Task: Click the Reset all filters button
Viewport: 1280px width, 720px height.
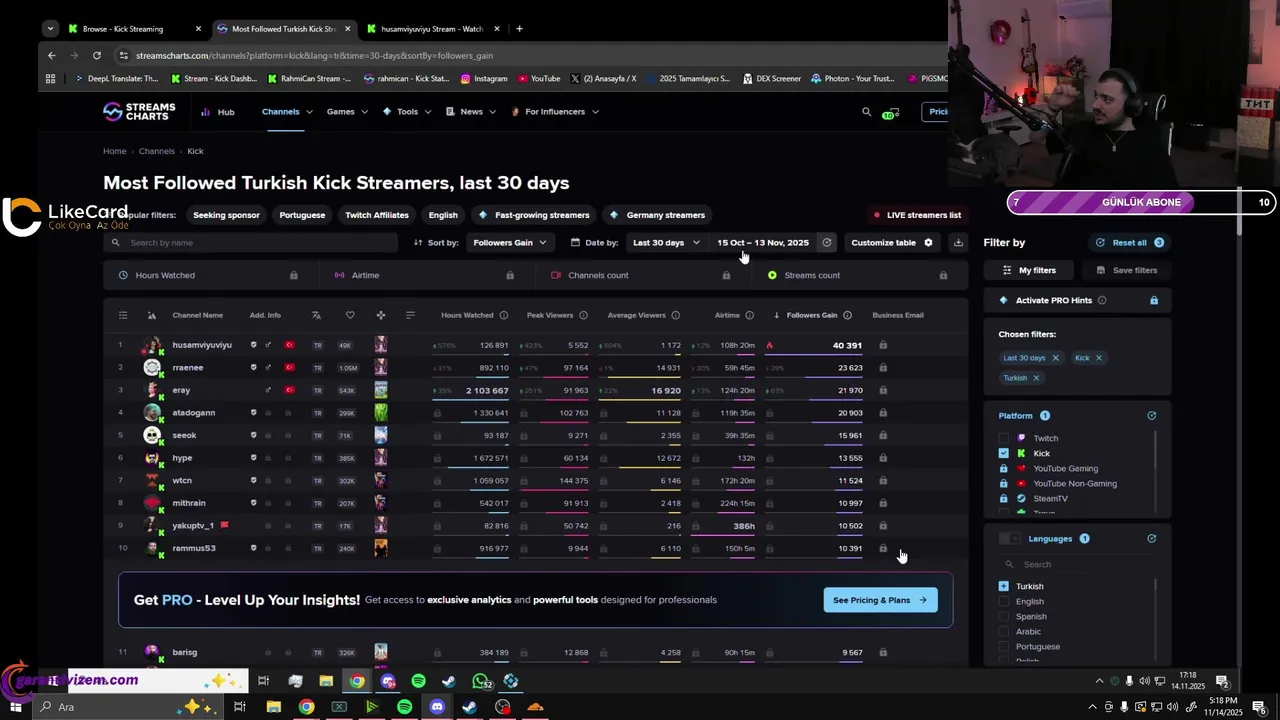Action: tap(1130, 242)
